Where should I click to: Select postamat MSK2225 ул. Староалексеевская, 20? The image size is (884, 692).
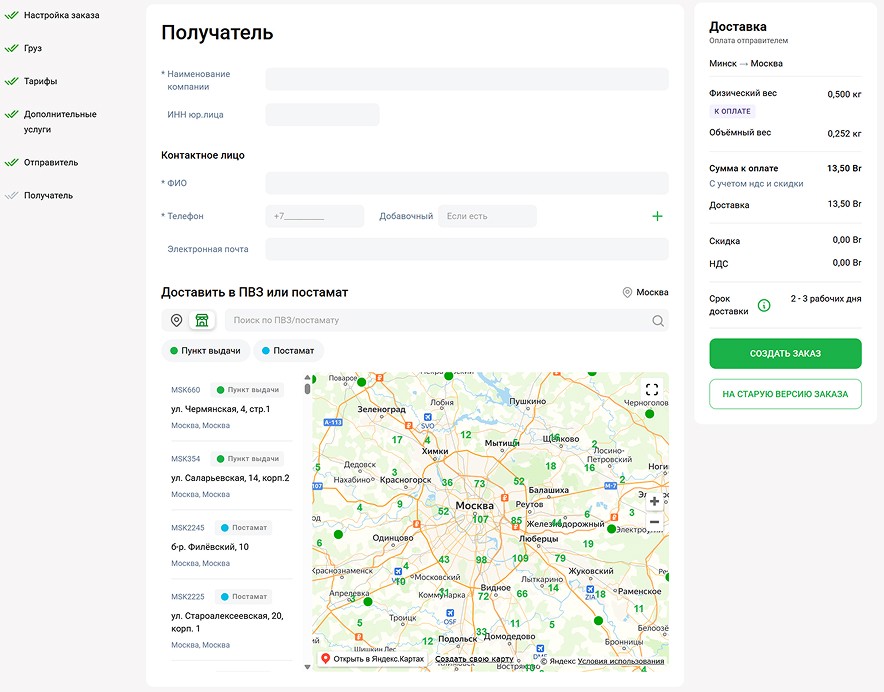231,620
